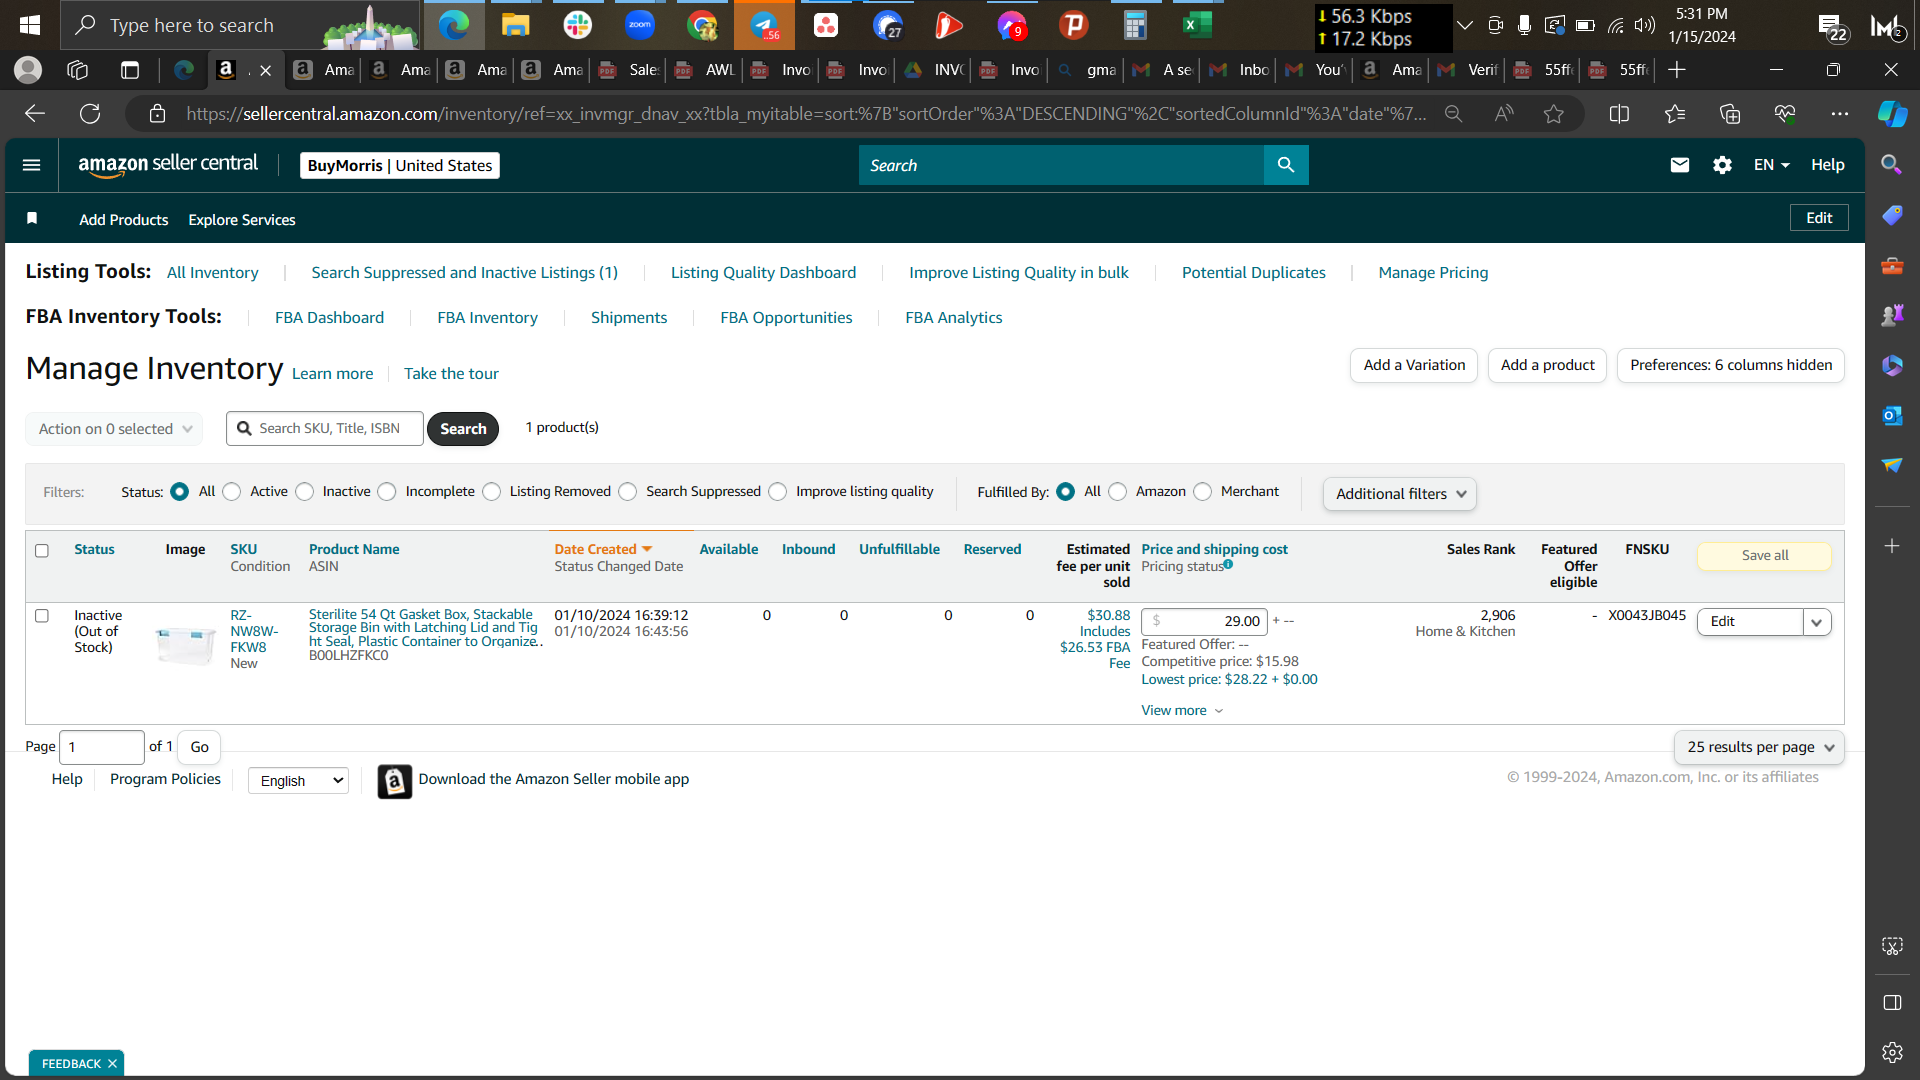
Task: Open the All Inventory listing tool
Action: 212,273
